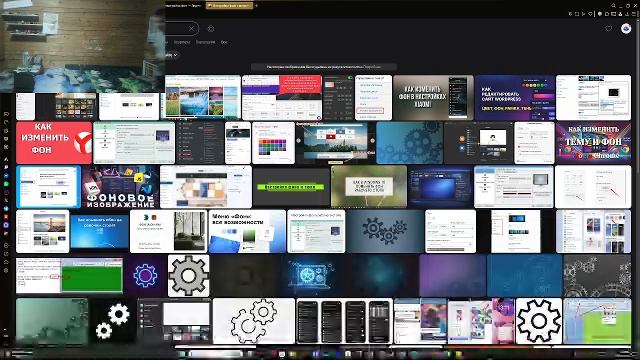Open the dark gears on steel-blue thumbnail

(384, 231)
